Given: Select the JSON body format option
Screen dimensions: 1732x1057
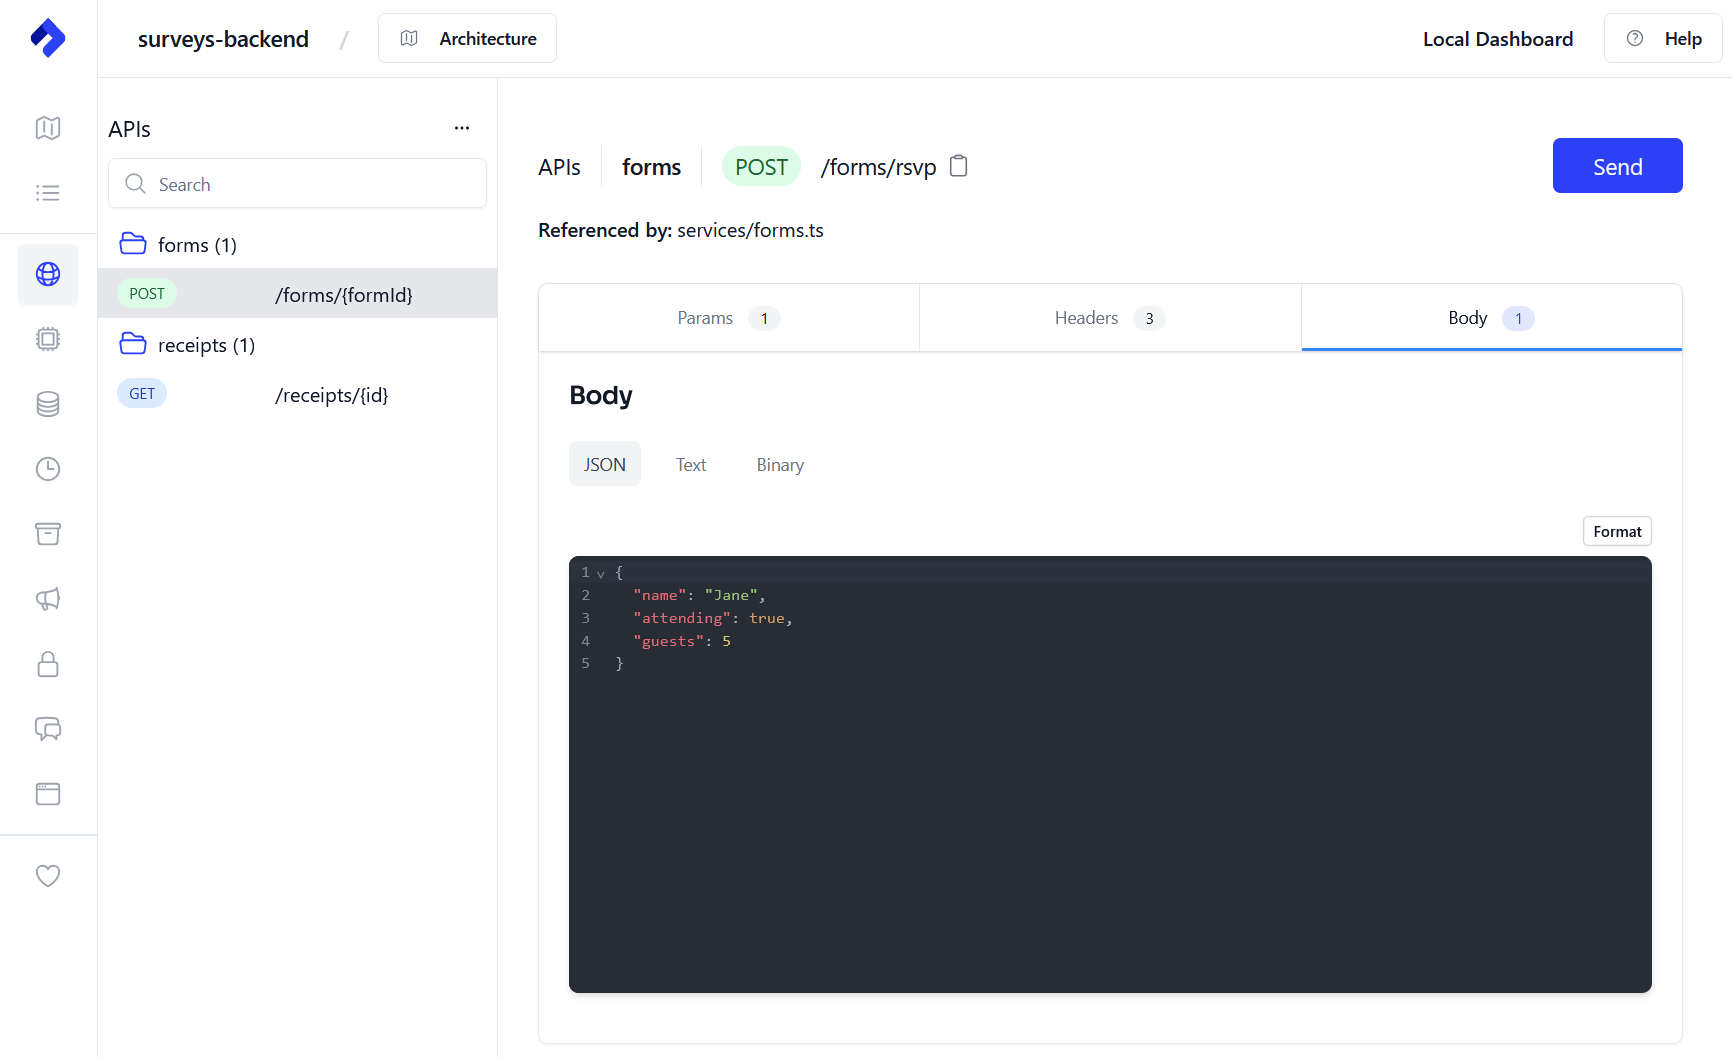Looking at the screenshot, I should pyautogui.click(x=604, y=464).
